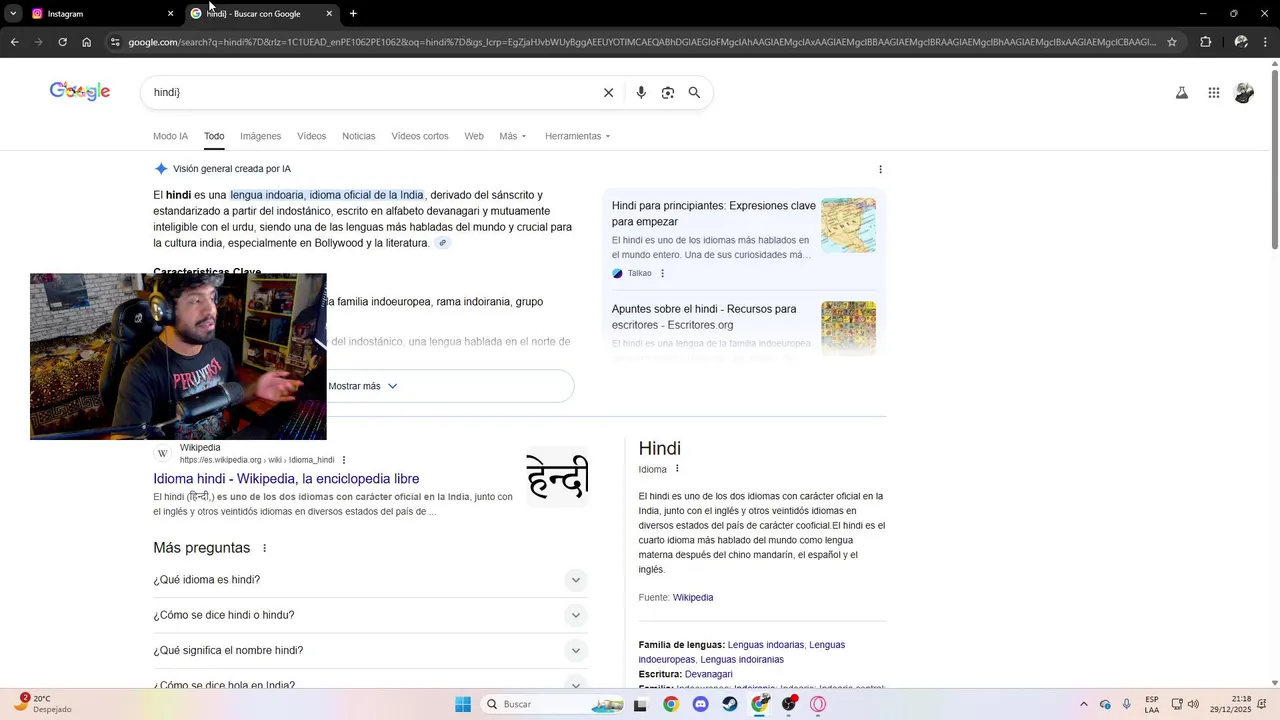The image size is (1280, 720).
Task: Open the Google apps grid
Action: tap(1213, 93)
